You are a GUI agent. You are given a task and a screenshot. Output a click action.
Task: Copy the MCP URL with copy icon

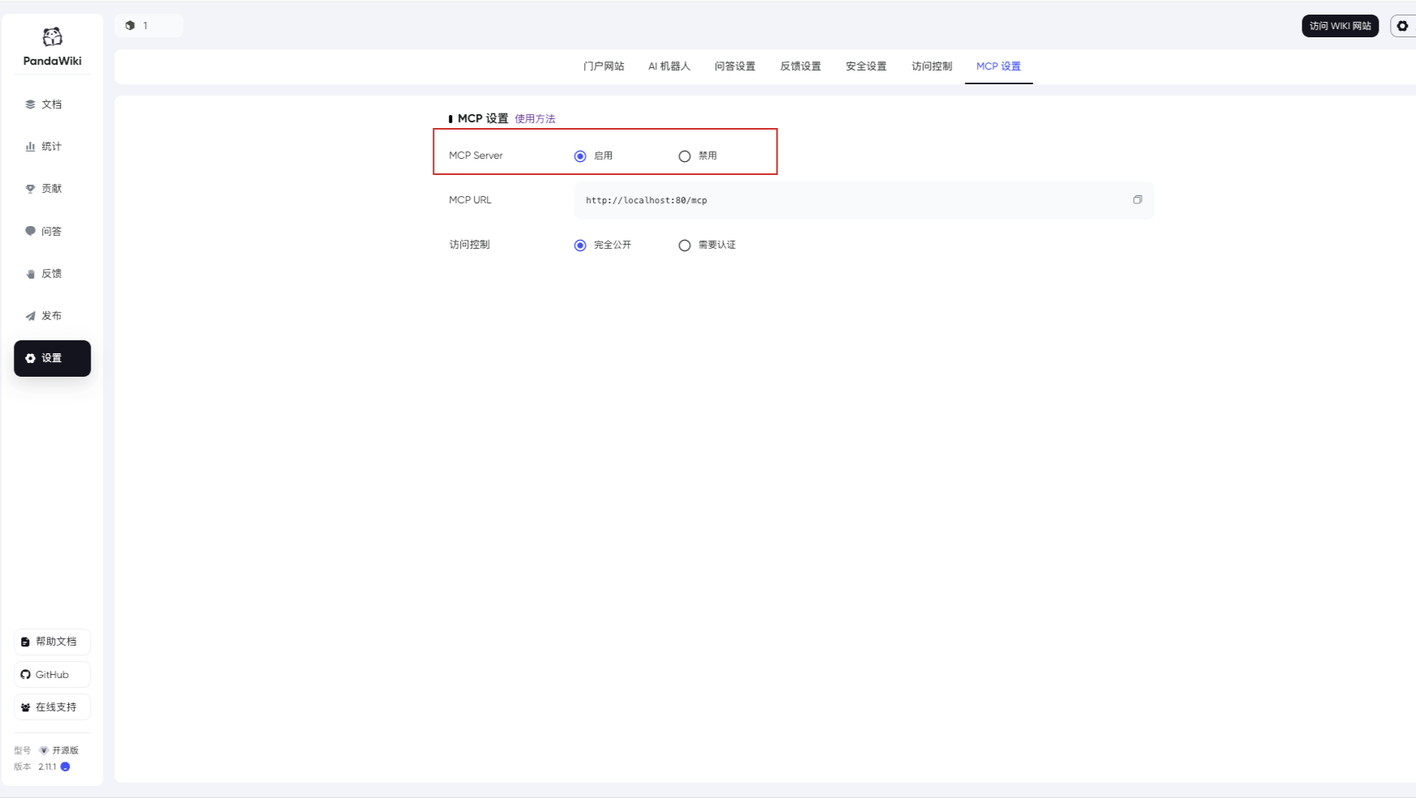pyautogui.click(x=1137, y=200)
